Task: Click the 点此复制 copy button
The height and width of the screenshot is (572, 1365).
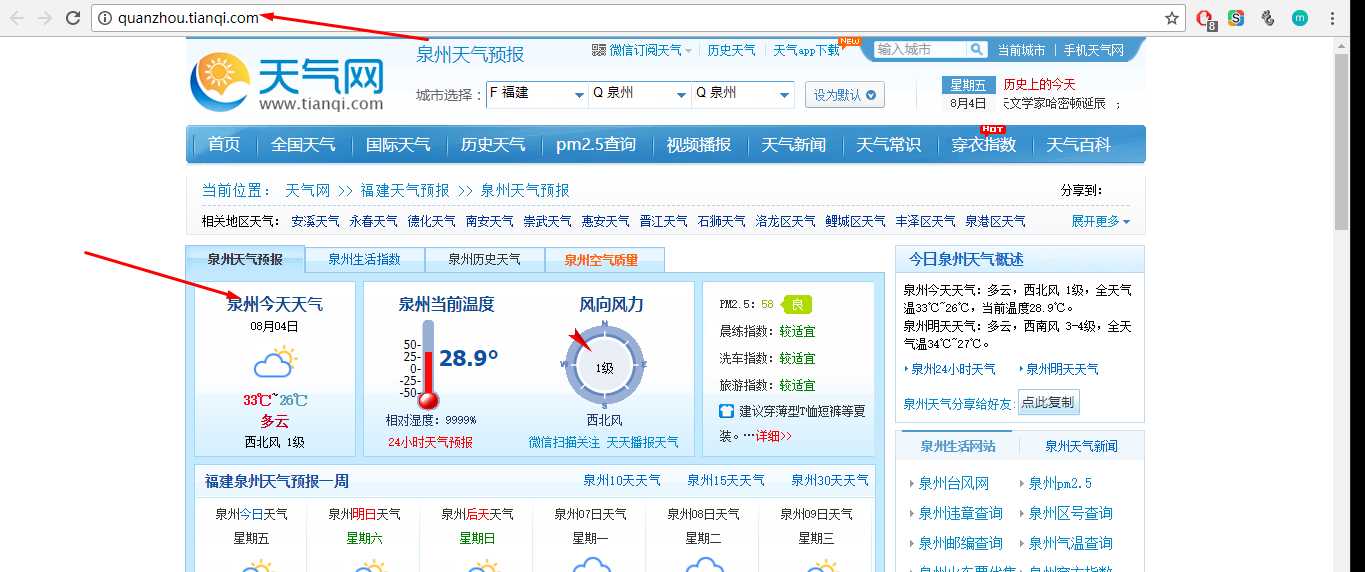Action: coord(1048,402)
